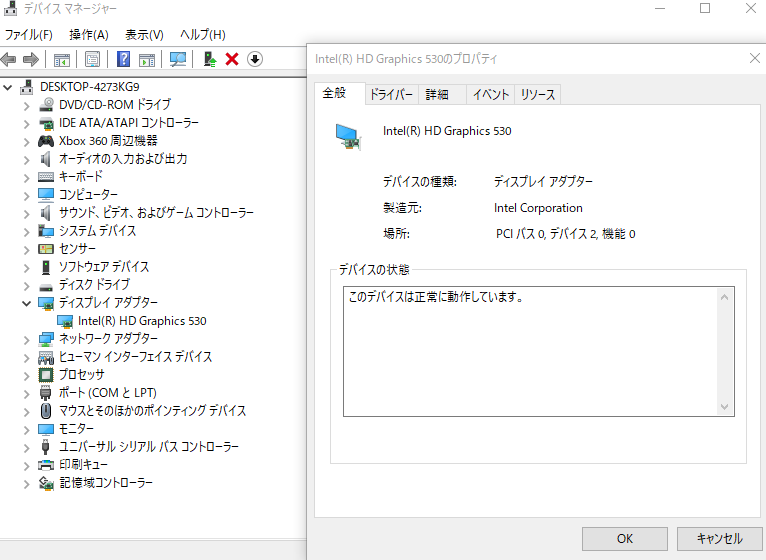This screenshot has width=766, height=560.
Task: Click the ヒューマン インターフェイス デバイス icon
Action: tap(46, 358)
